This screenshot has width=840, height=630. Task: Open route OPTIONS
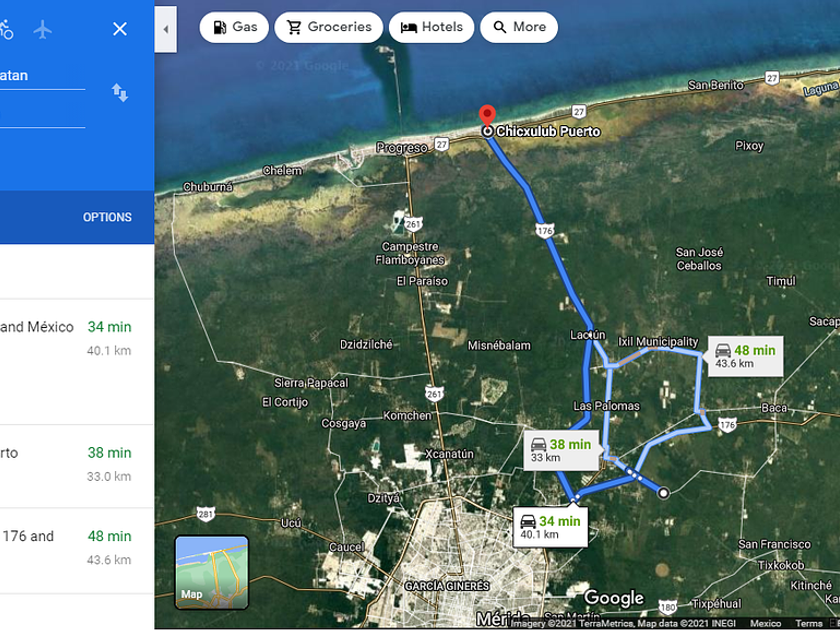tap(107, 217)
